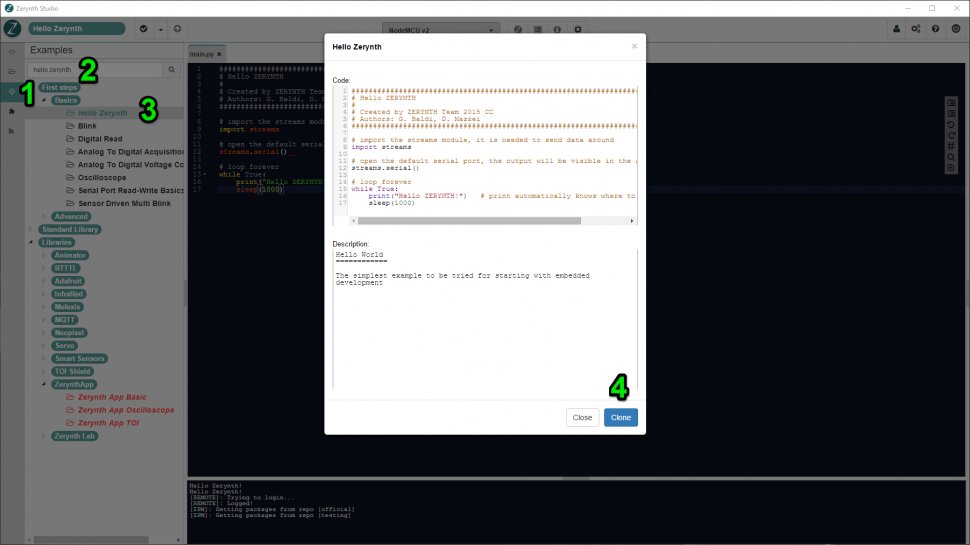
Task: Click the examples search input field
Action: click(x=95, y=70)
